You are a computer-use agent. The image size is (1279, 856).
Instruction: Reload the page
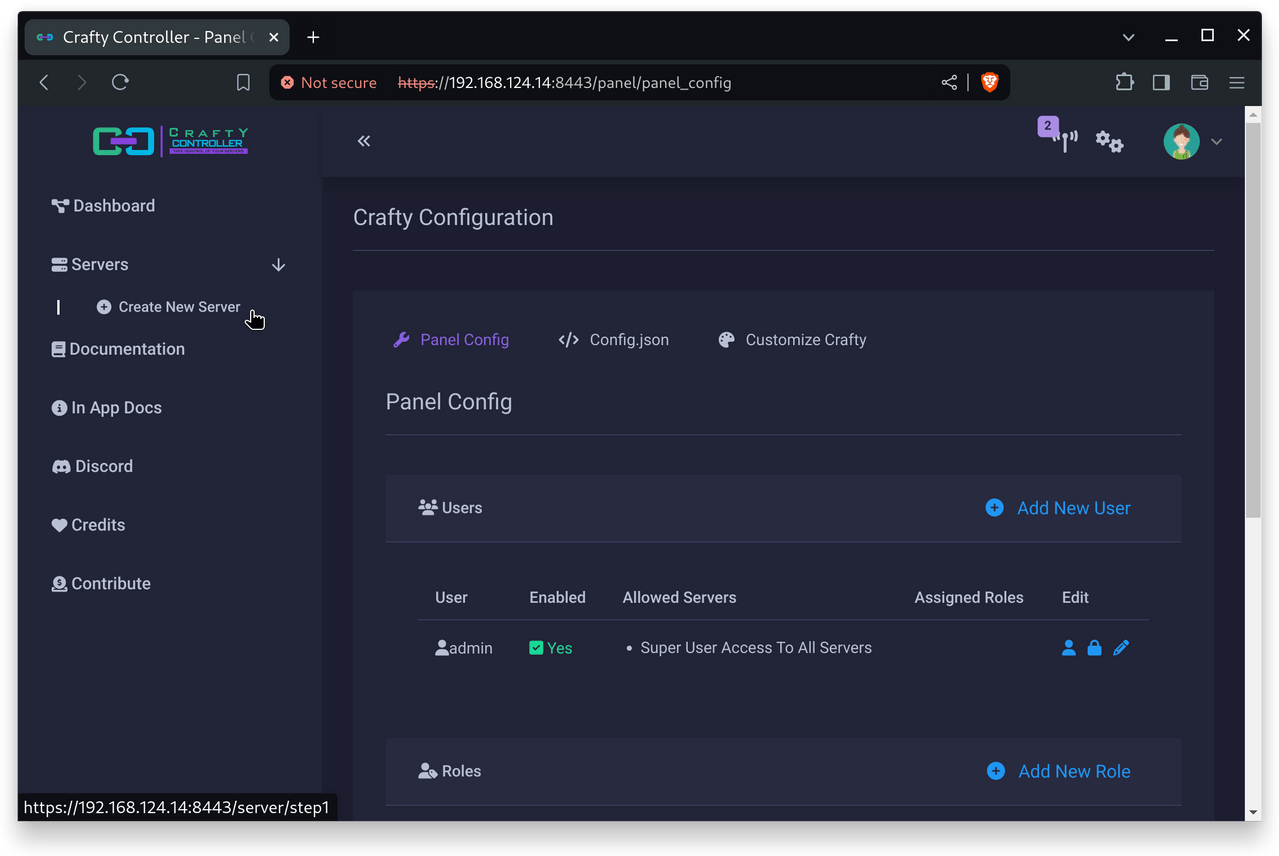tap(120, 83)
